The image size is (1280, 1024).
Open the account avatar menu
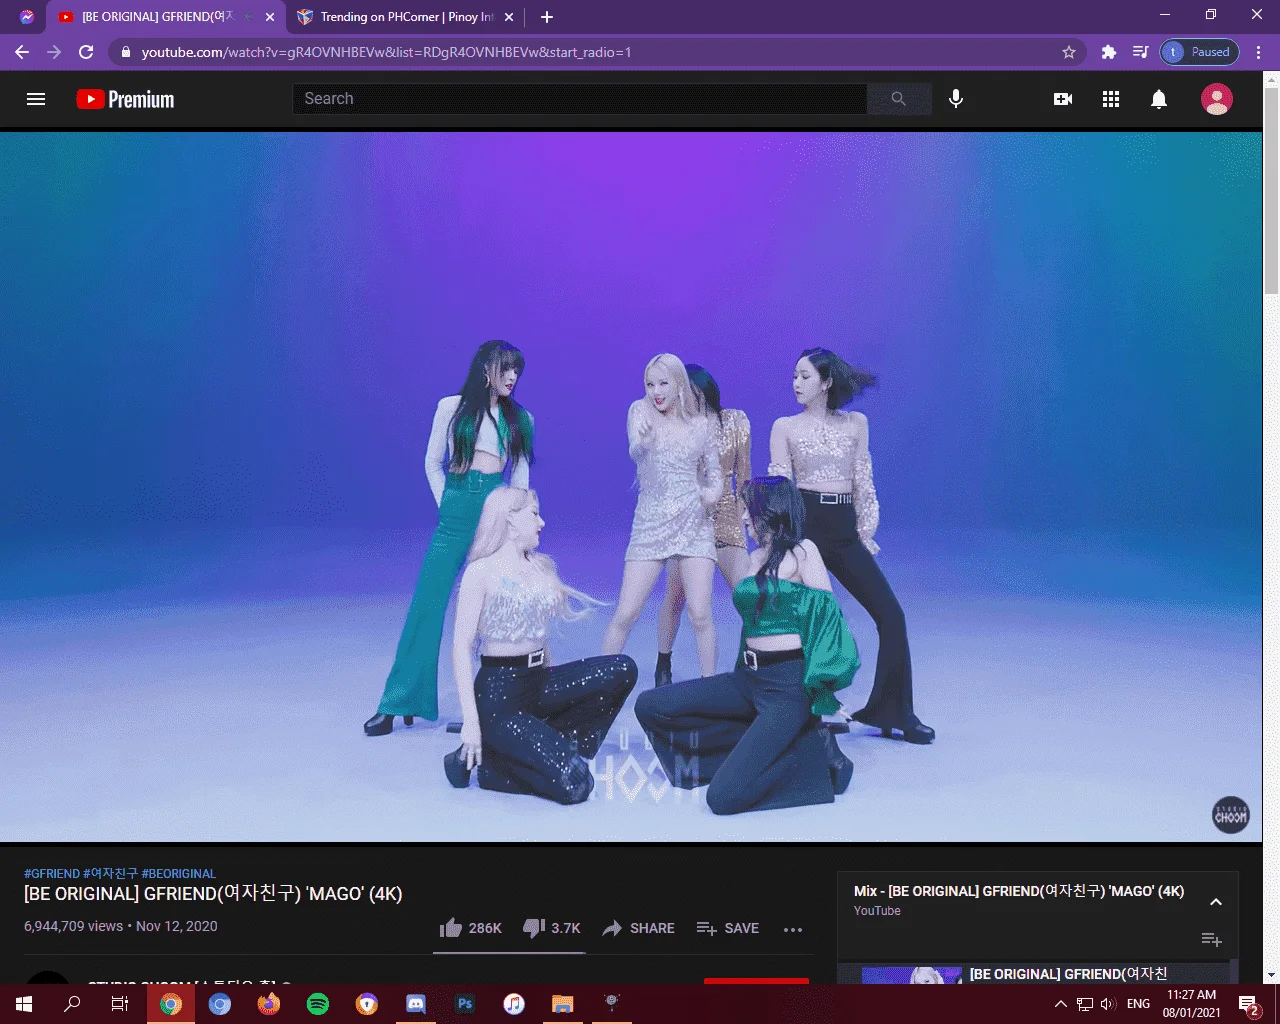(x=1216, y=99)
